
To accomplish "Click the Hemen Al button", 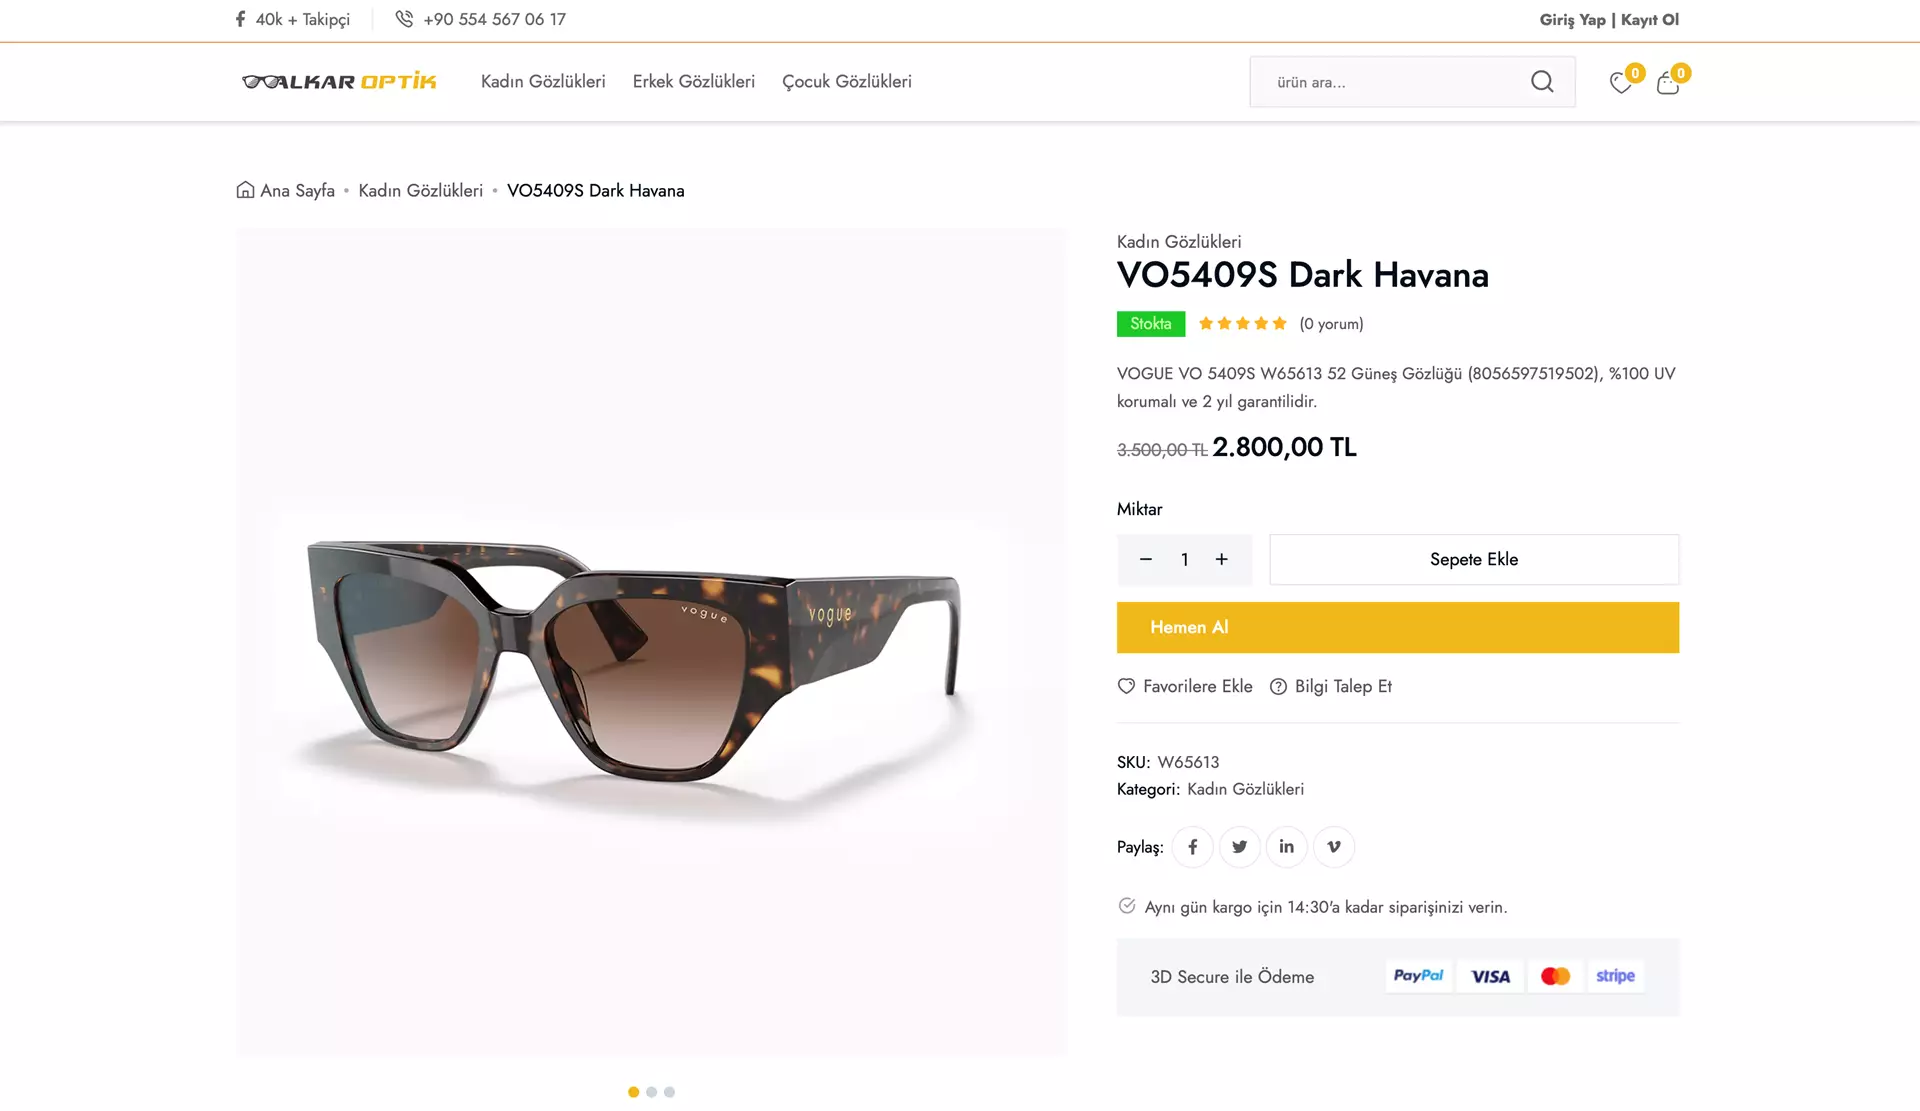I will pyautogui.click(x=1398, y=628).
